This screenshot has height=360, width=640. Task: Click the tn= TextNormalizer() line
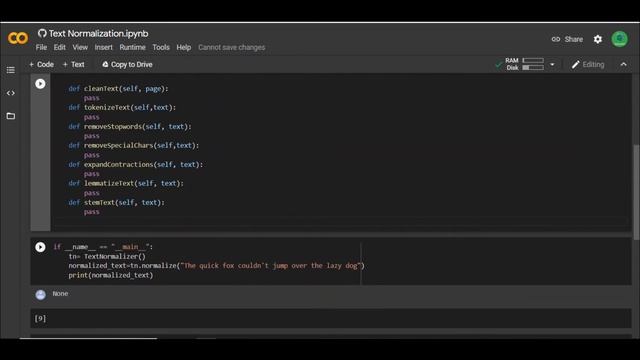pyautogui.click(x=107, y=256)
